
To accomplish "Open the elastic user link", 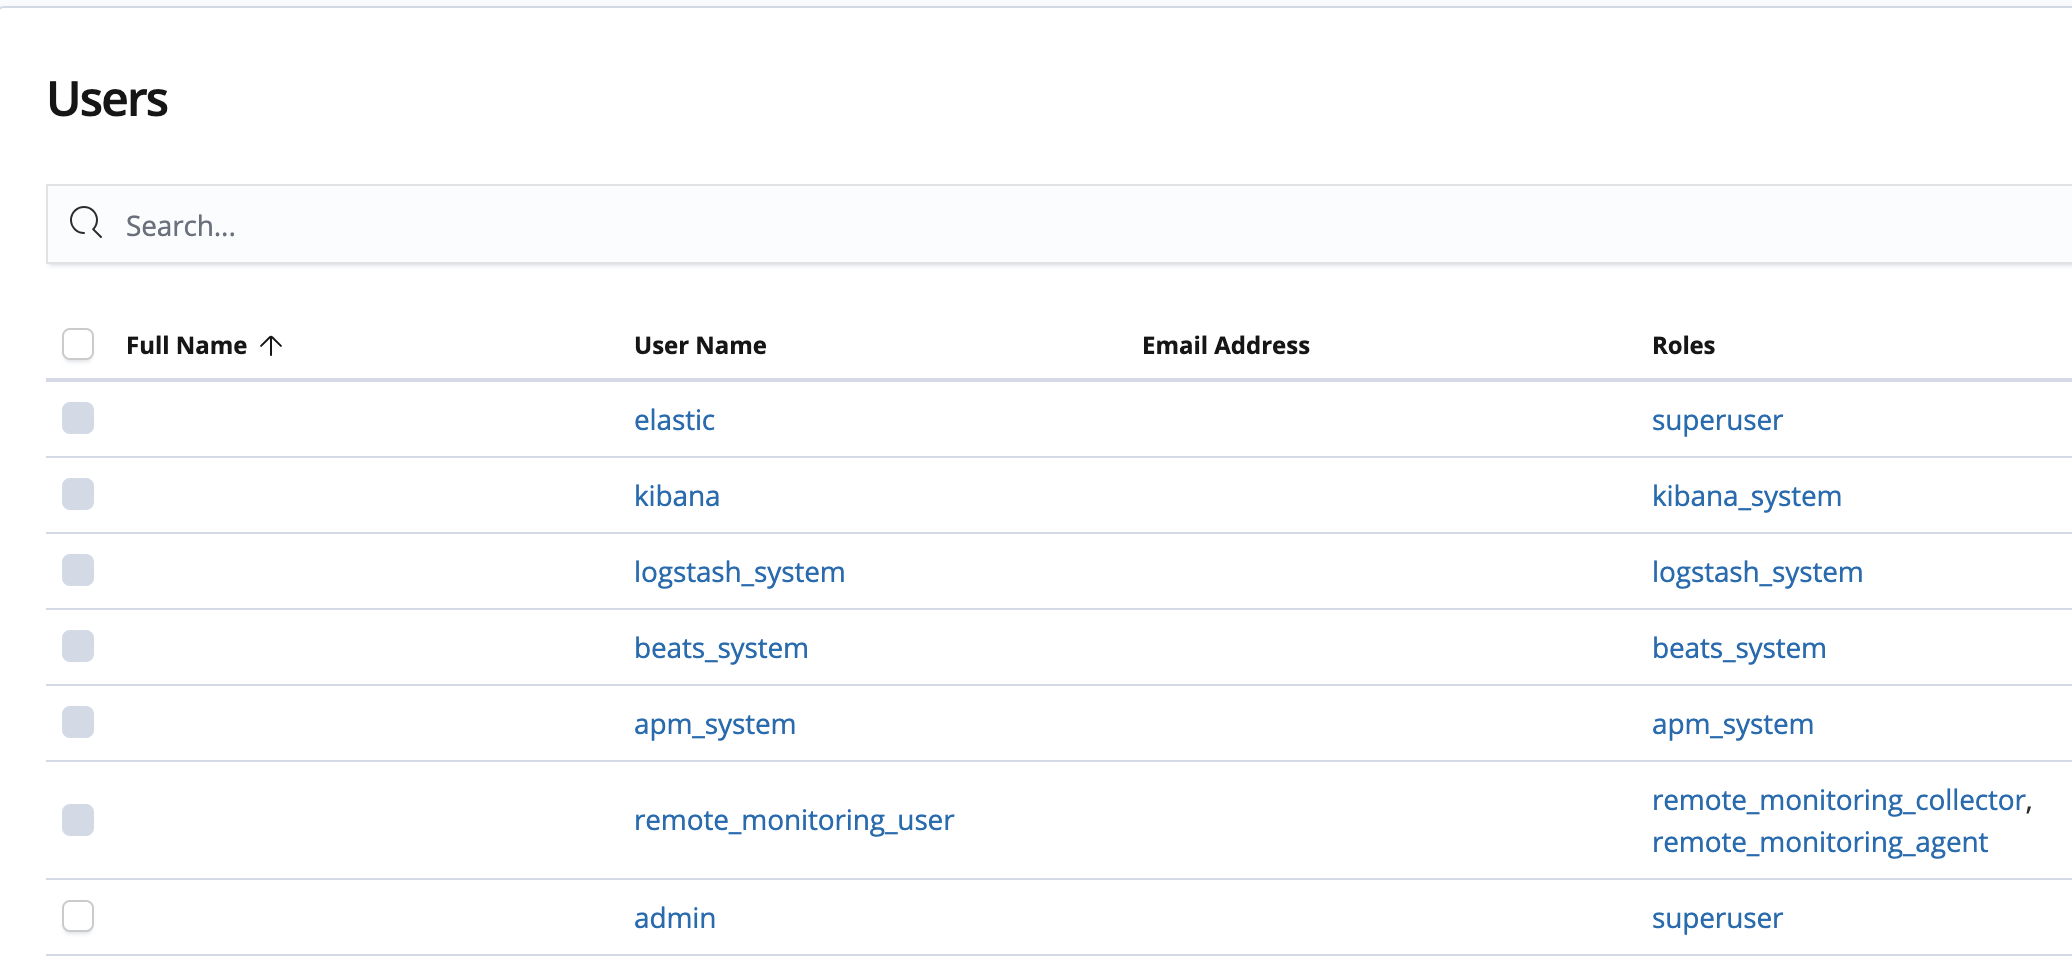I will pos(674,420).
